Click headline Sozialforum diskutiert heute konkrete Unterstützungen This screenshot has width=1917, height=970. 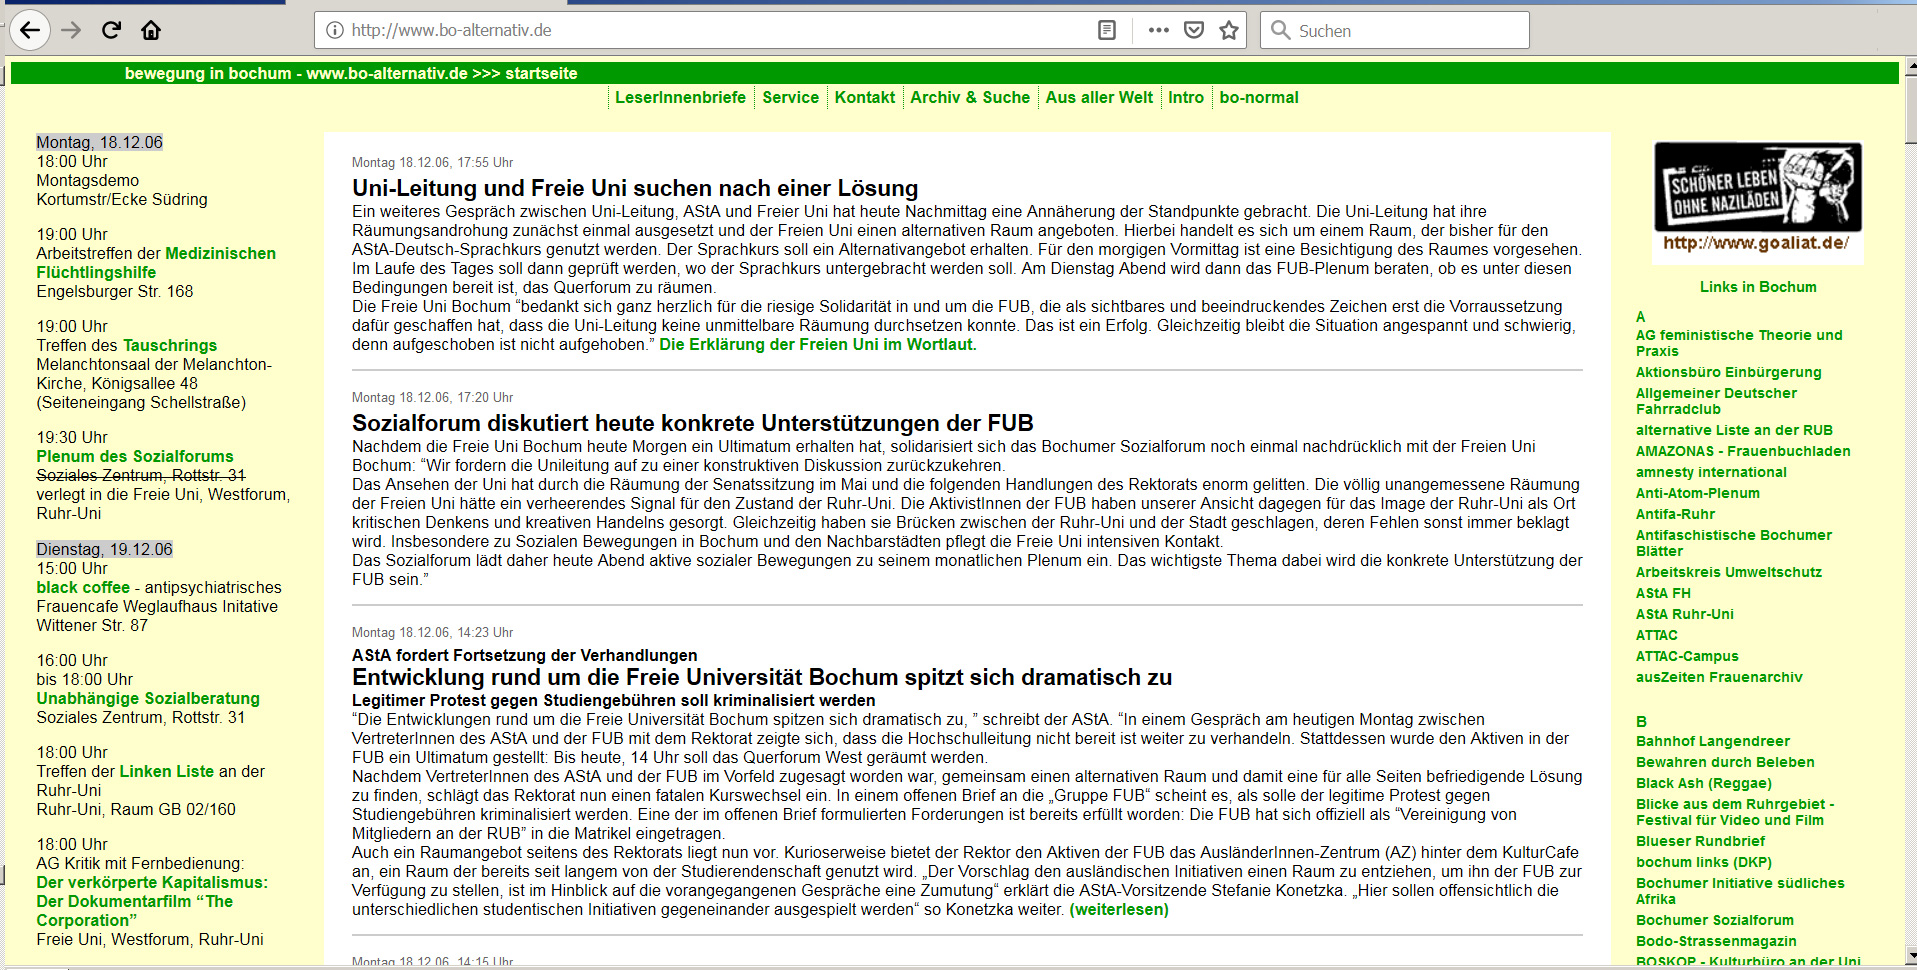(693, 423)
